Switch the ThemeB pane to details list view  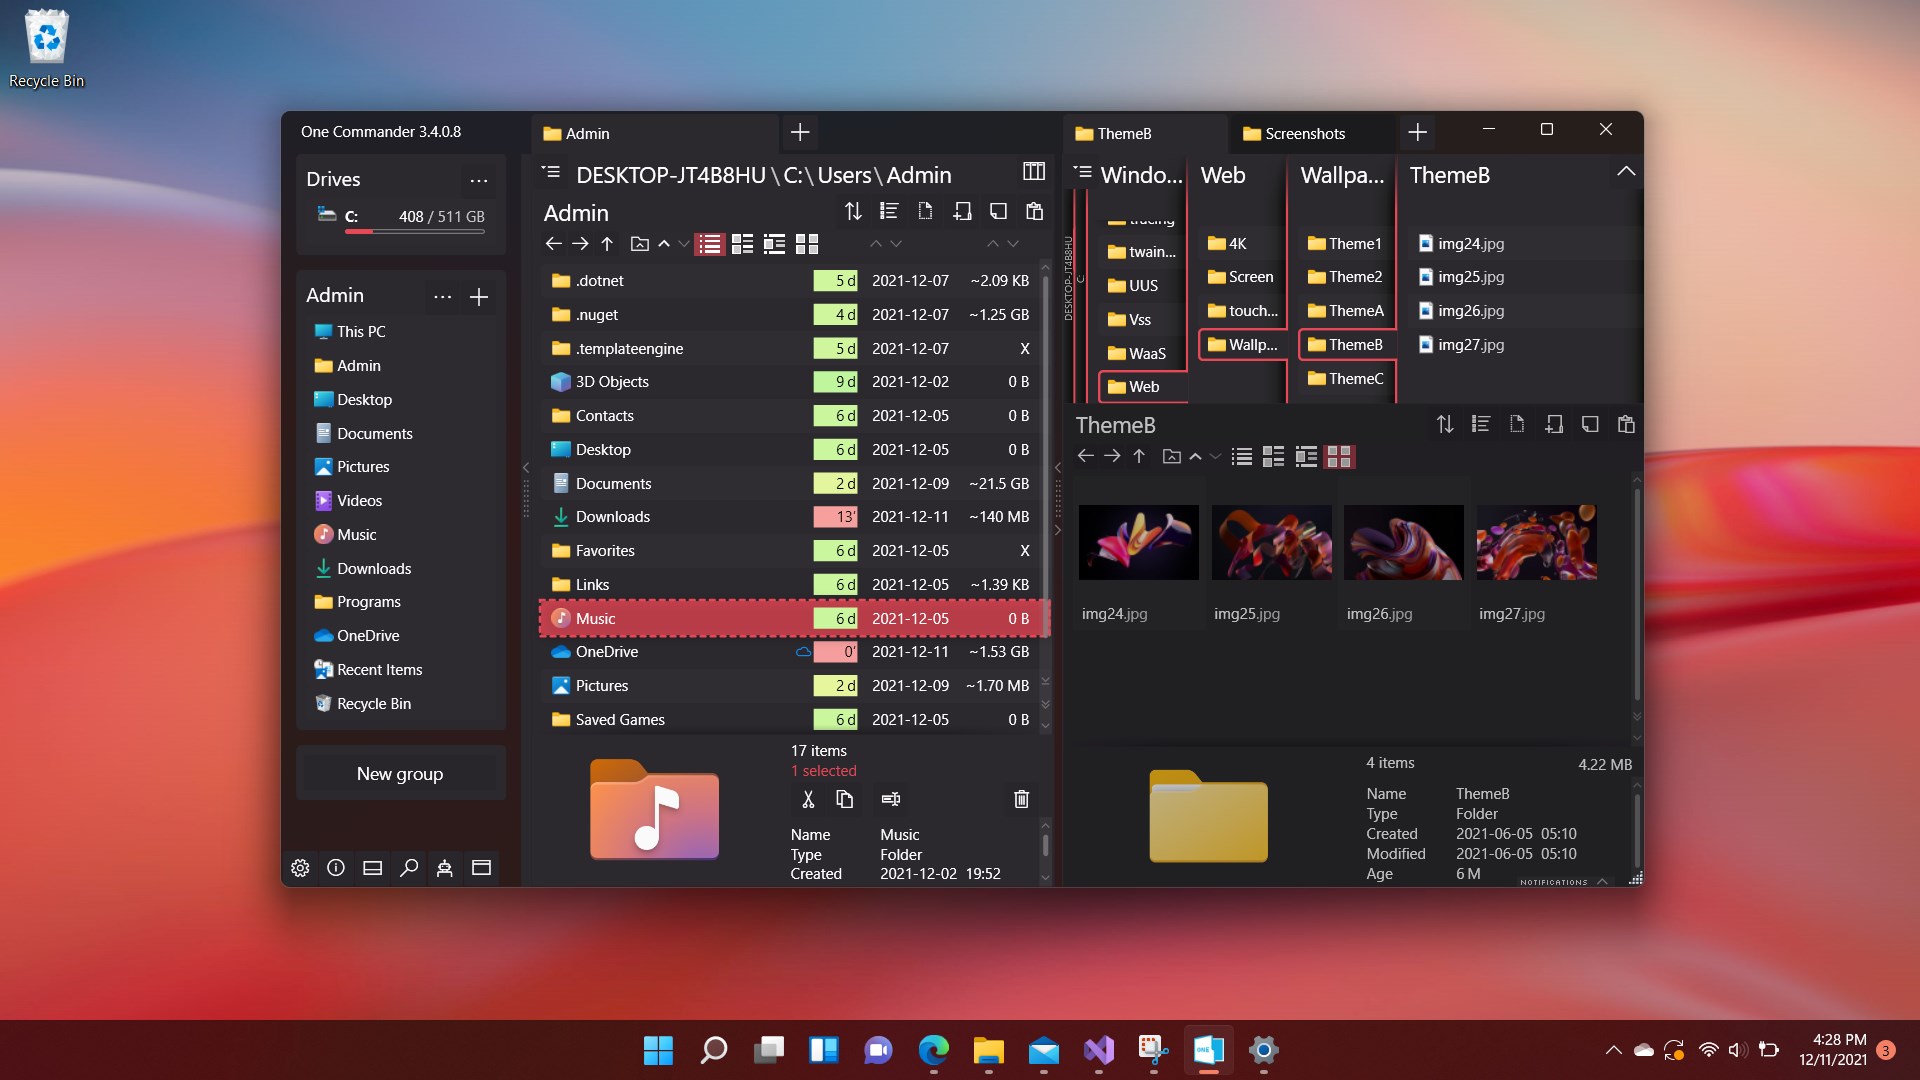click(1241, 457)
